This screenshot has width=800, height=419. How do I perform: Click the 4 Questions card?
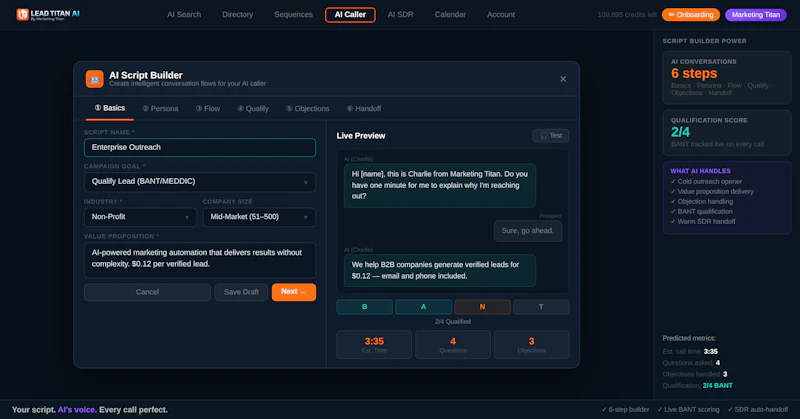[x=453, y=344]
